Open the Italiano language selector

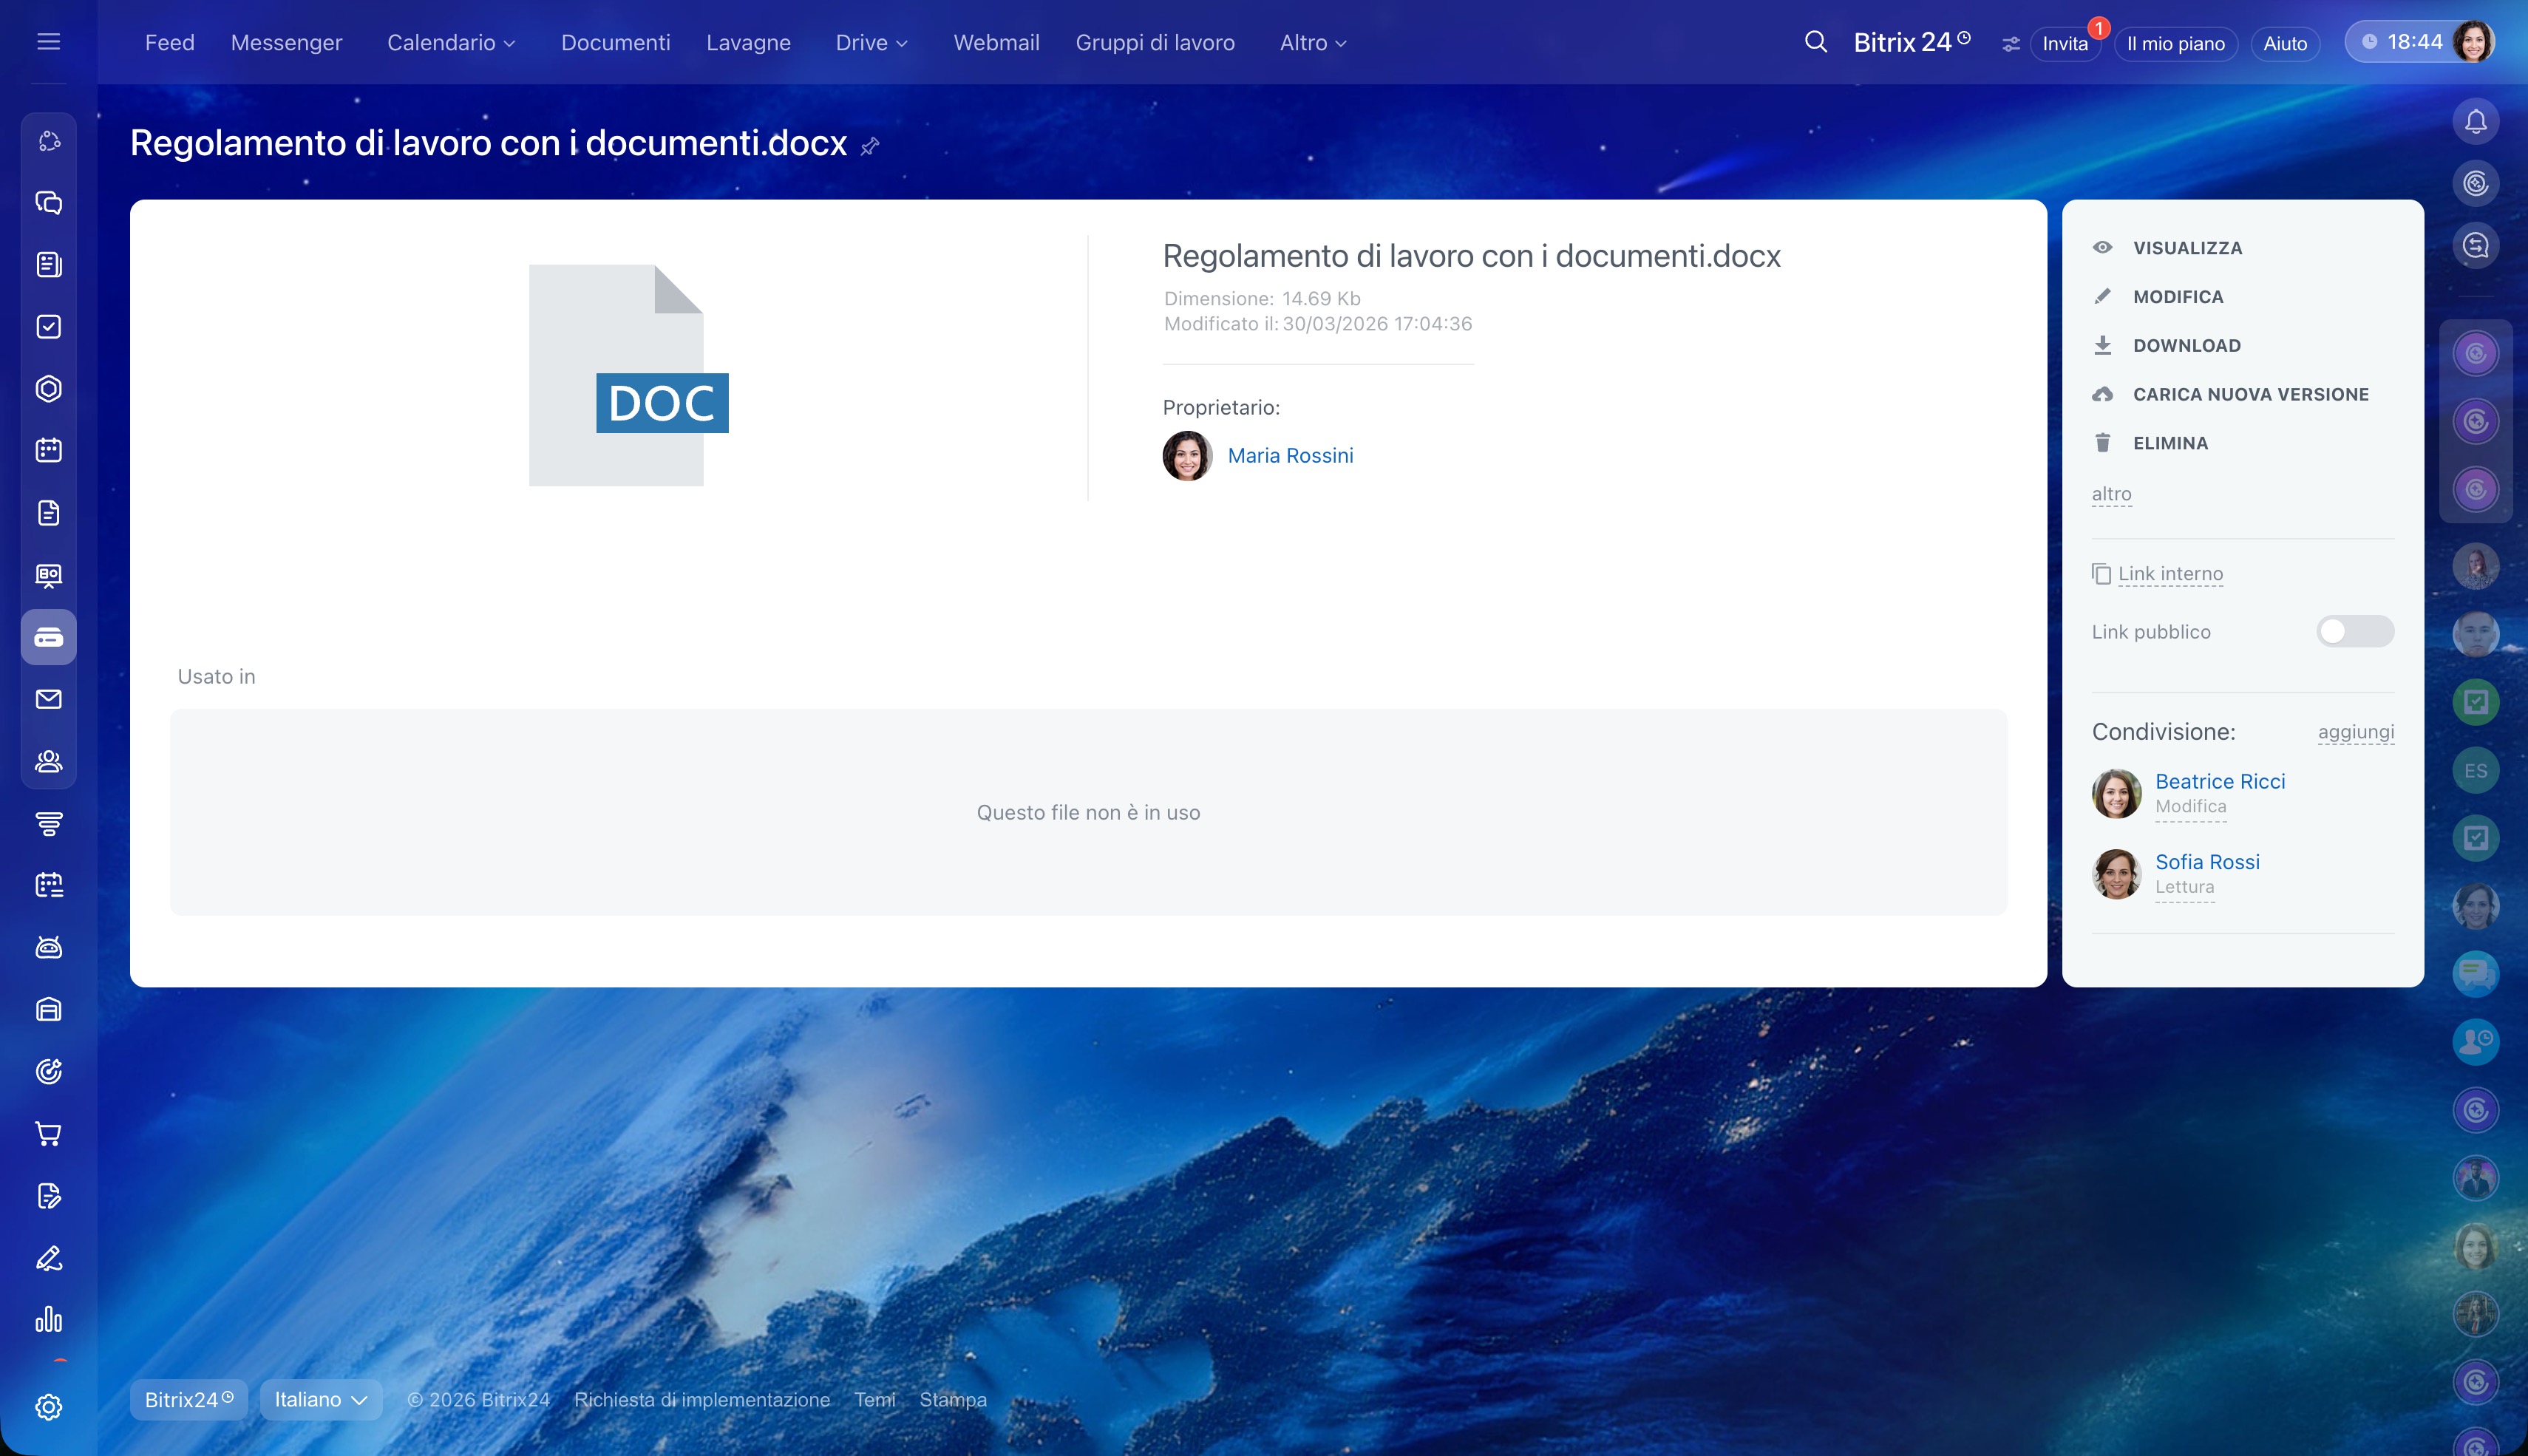click(x=320, y=1399)
